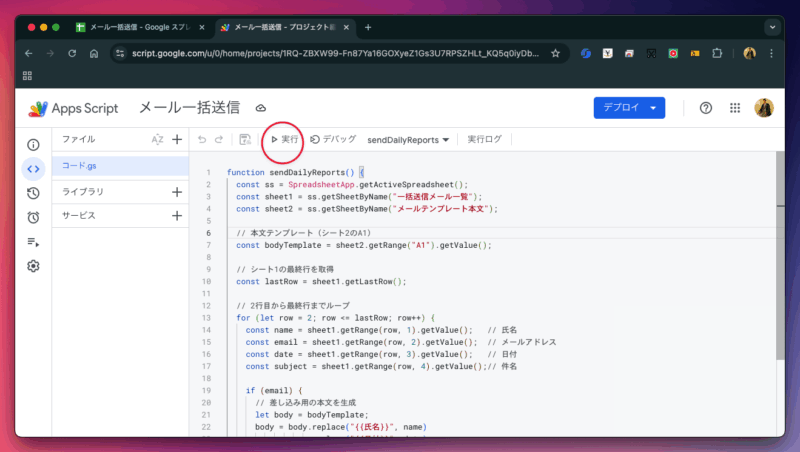This screenshot has height=452, width=800.
Task: Open the Overview (info) sidebar icon
Action: pos(33,145)
